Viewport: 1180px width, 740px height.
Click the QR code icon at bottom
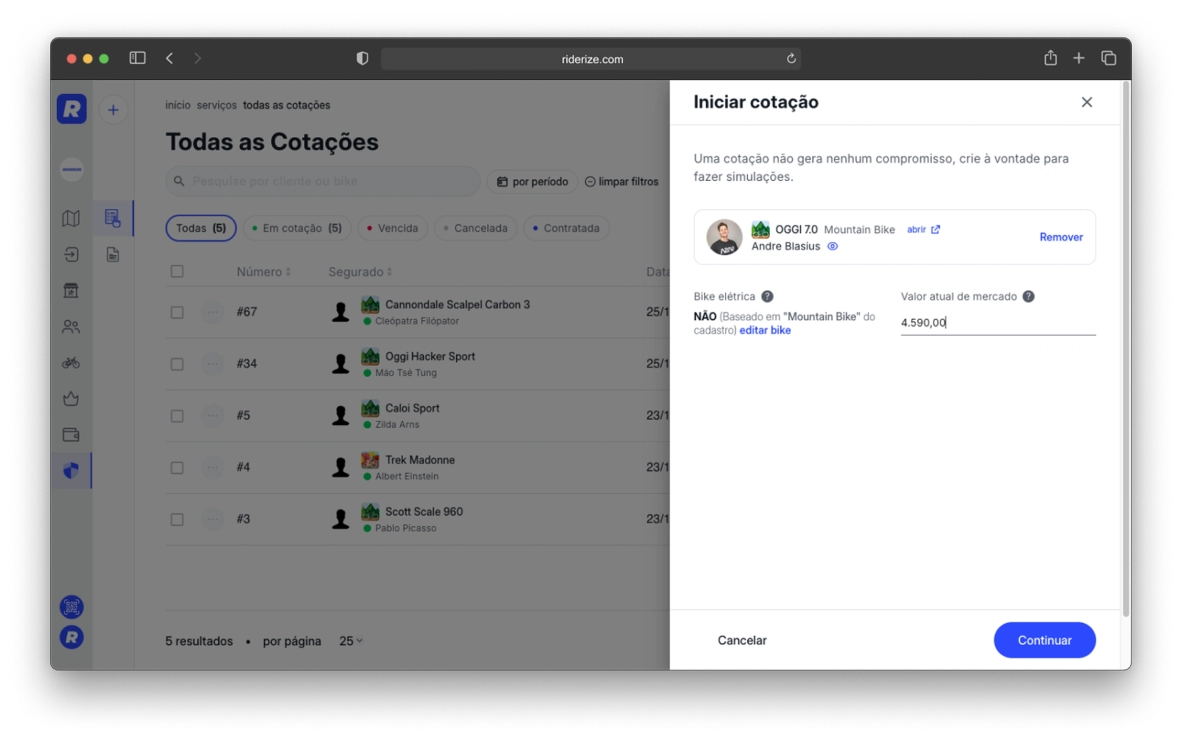71,607
